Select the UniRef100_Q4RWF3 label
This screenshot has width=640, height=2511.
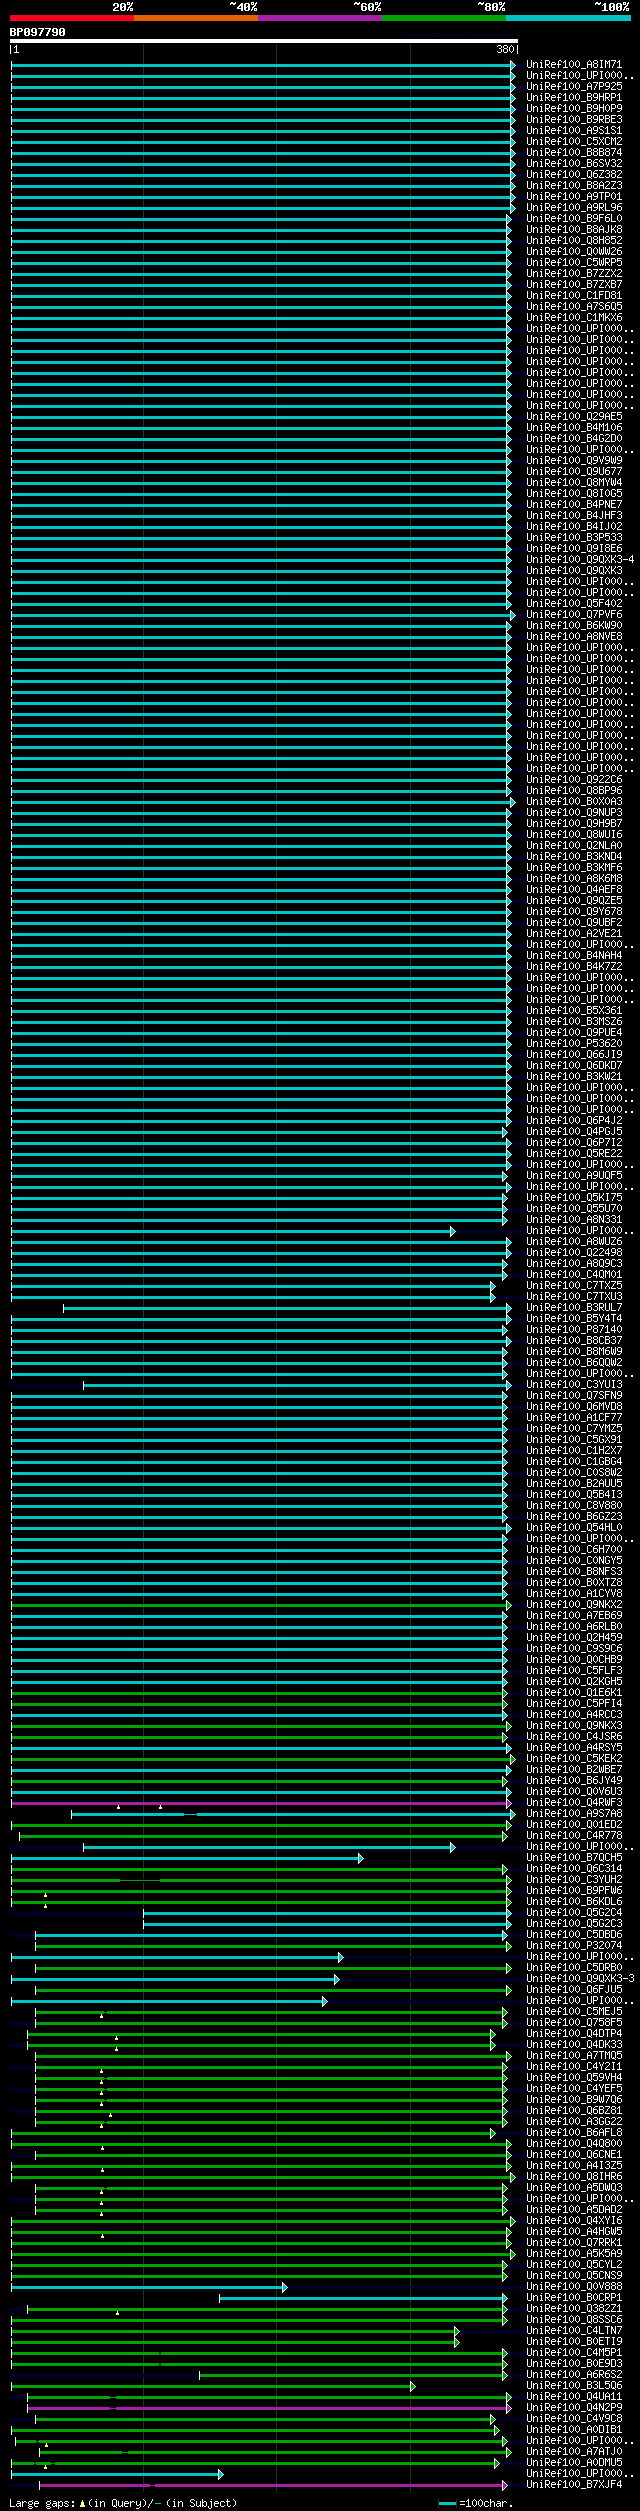574,1803
